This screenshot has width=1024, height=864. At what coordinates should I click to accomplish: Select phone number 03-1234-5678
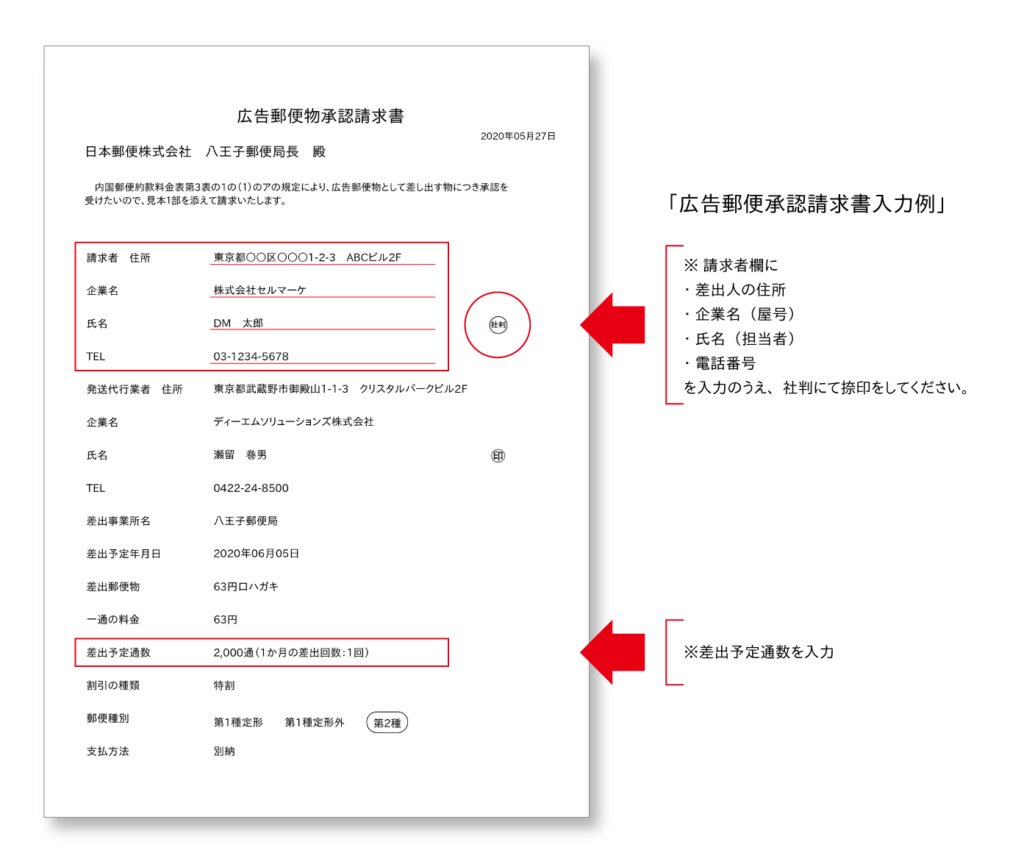tap(251, 357)
